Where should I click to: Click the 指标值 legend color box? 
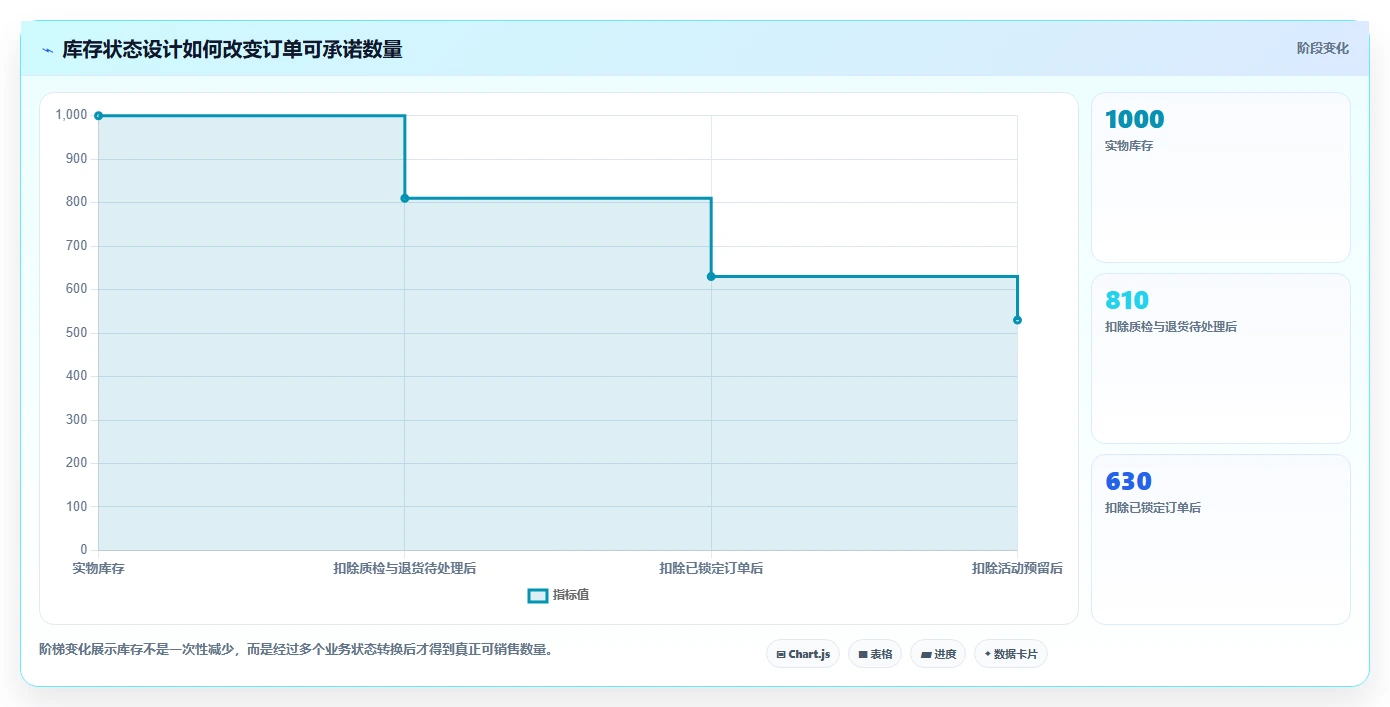click(x=537, y=596)
